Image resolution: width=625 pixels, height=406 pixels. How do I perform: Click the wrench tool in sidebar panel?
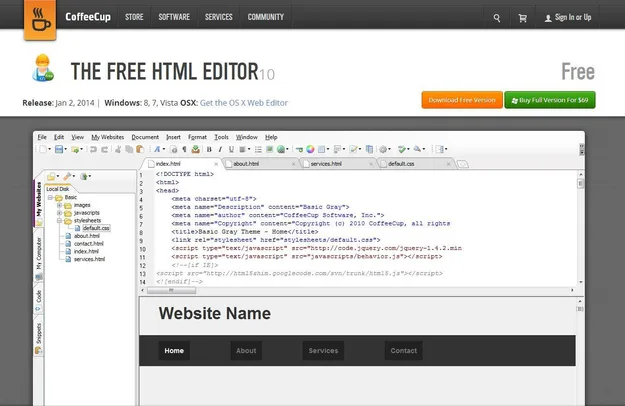(x=67, y=176)
